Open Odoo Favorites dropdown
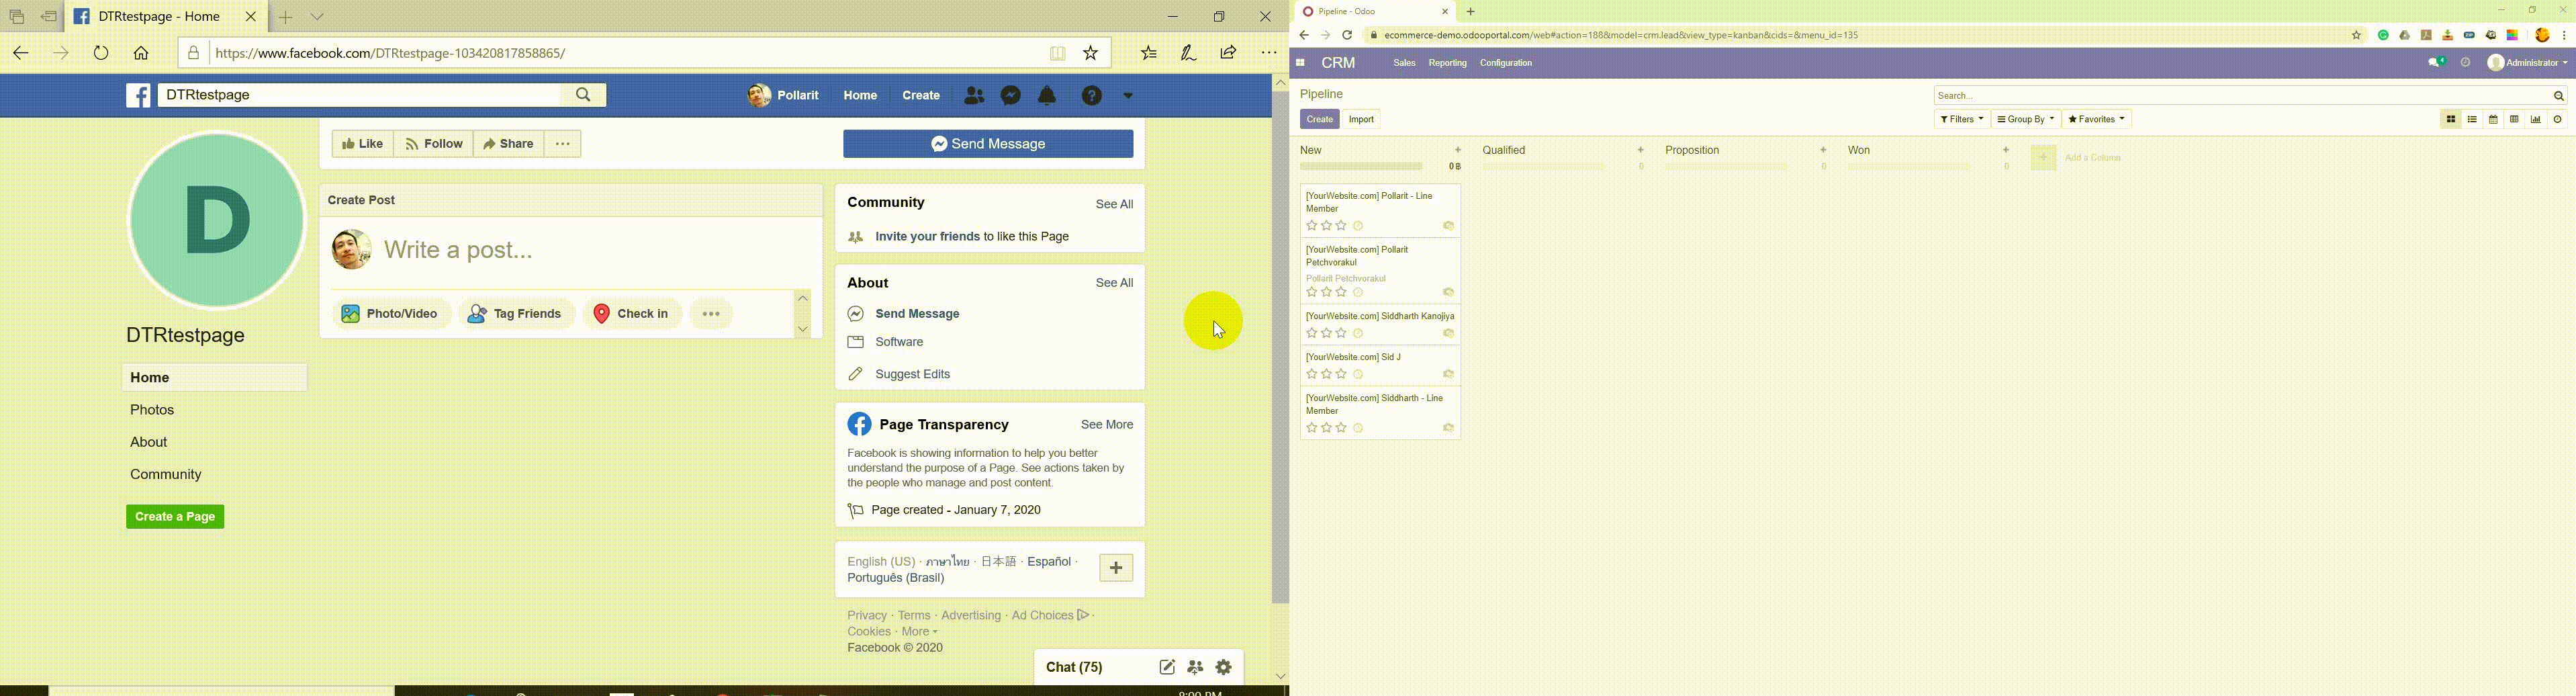 pyautogui.click(x=2097, y=120)
